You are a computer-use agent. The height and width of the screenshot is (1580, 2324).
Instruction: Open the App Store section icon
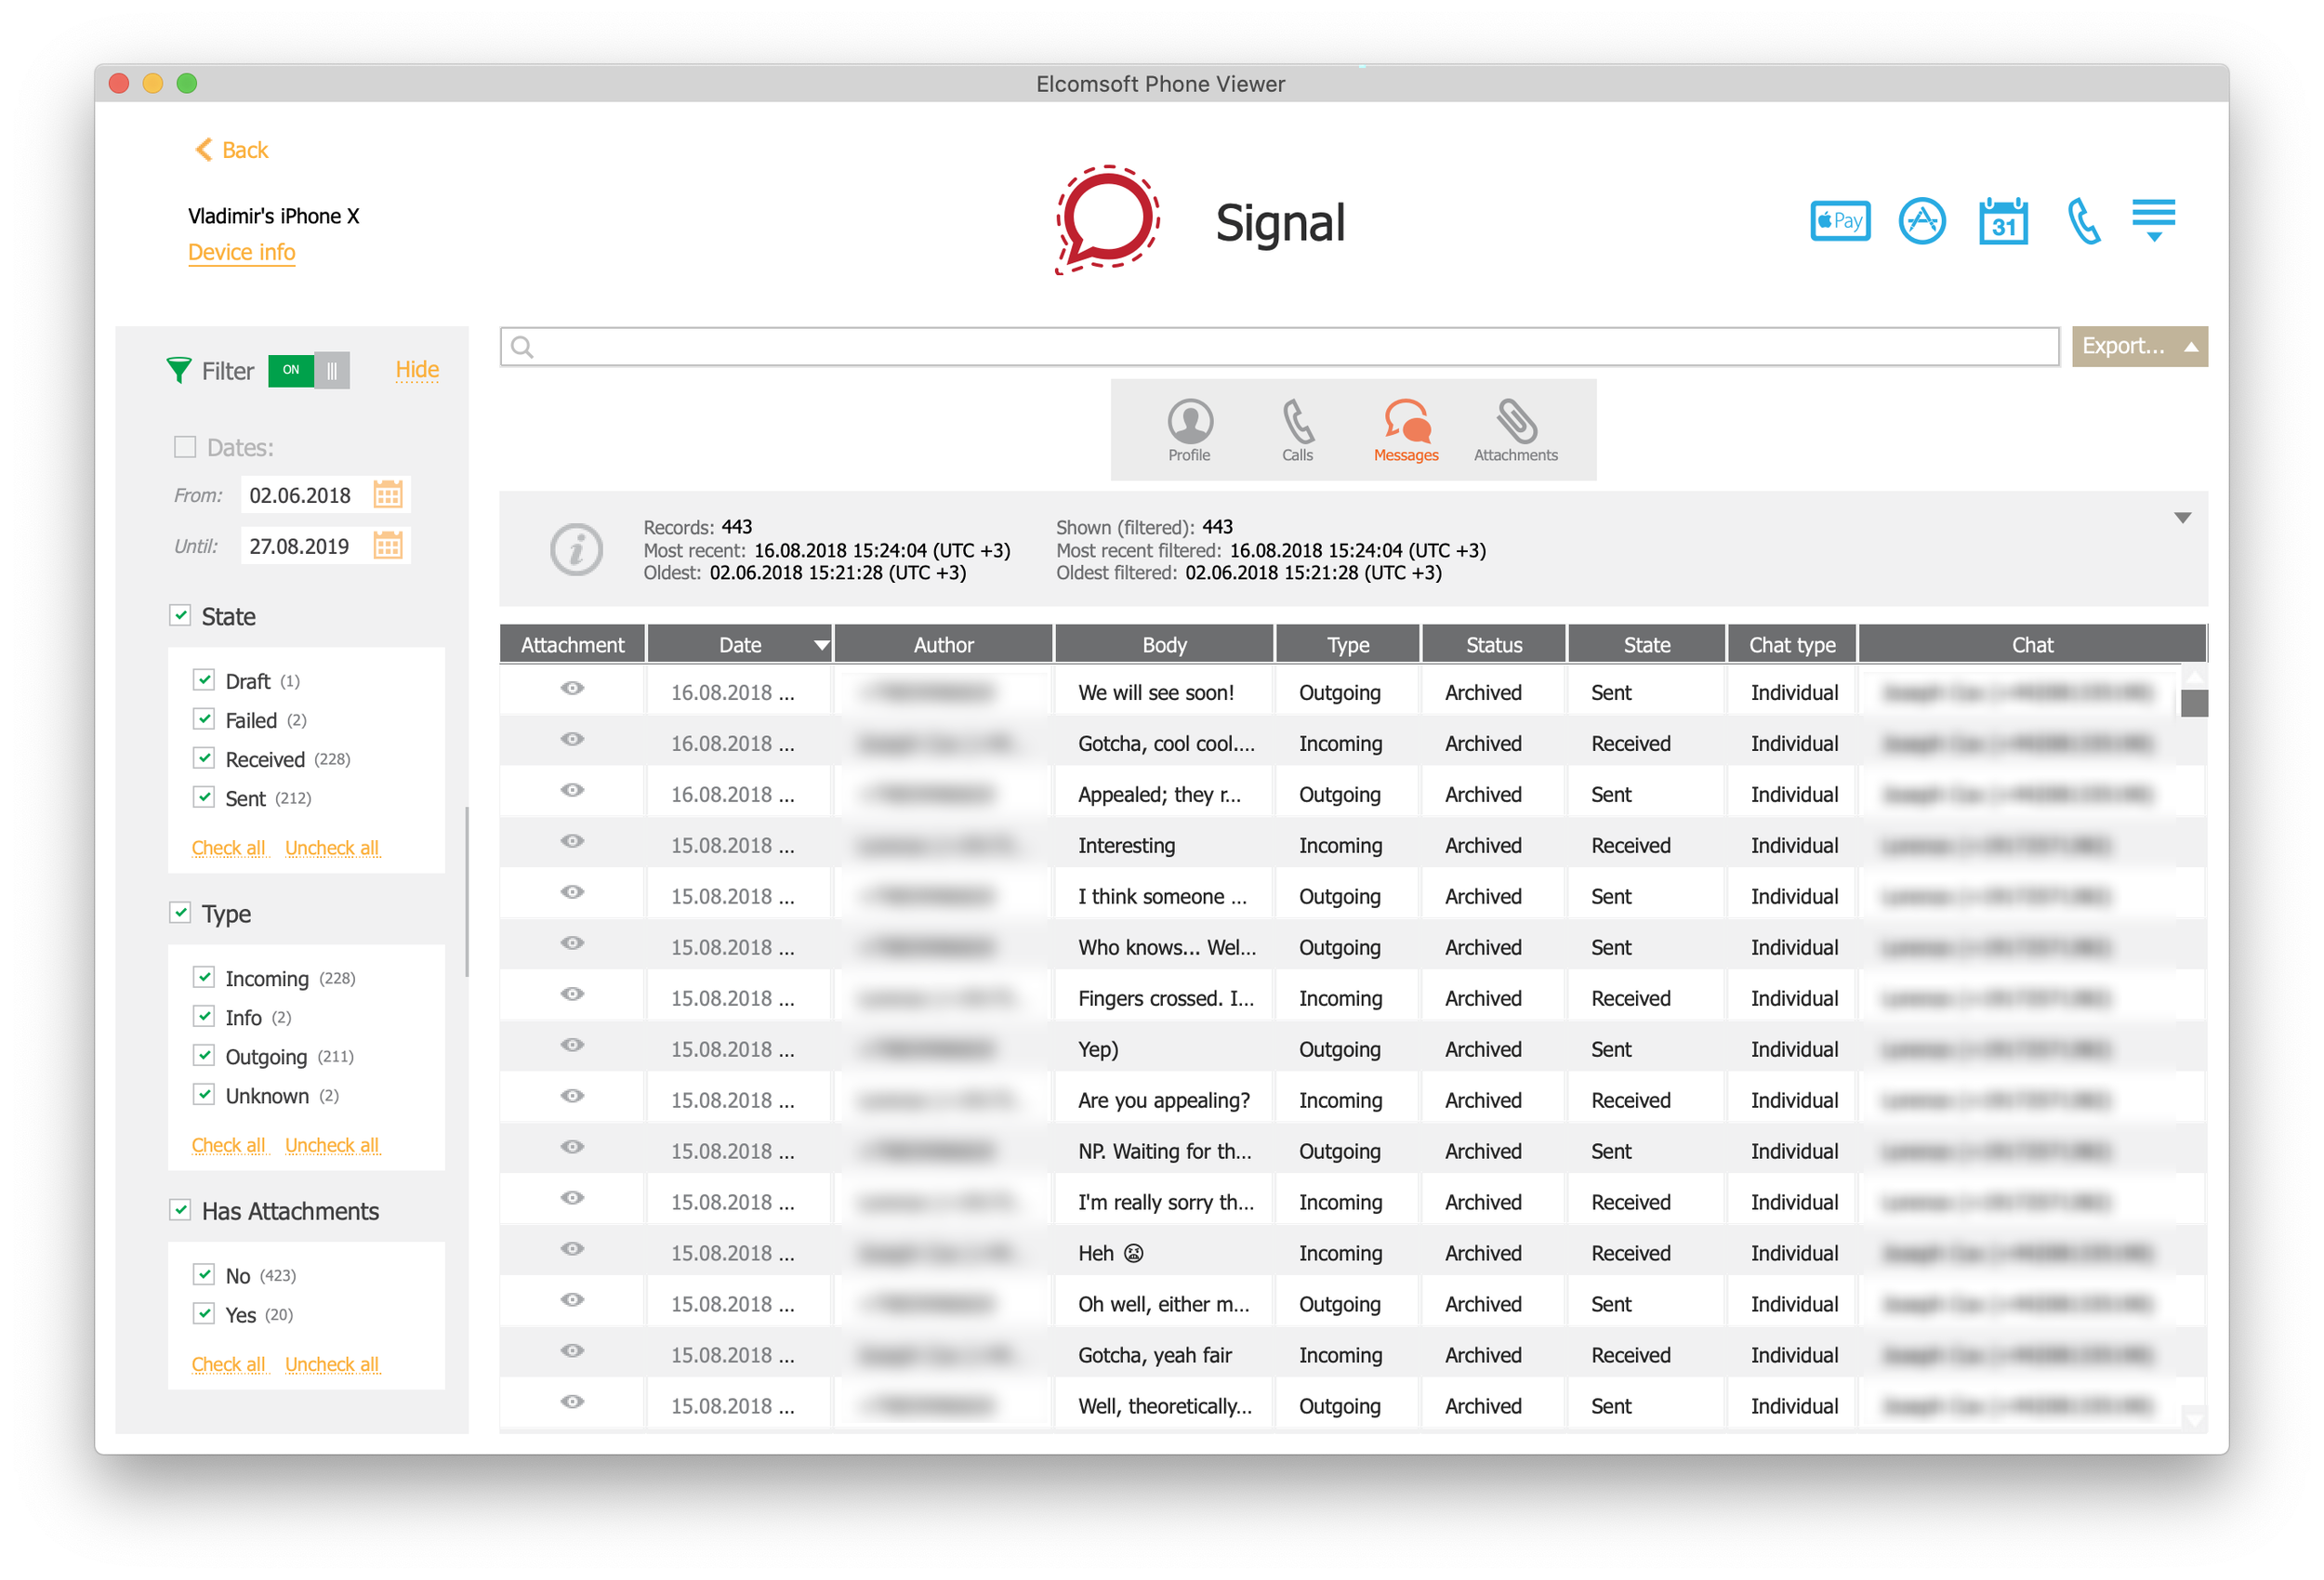coord(1921,221)
